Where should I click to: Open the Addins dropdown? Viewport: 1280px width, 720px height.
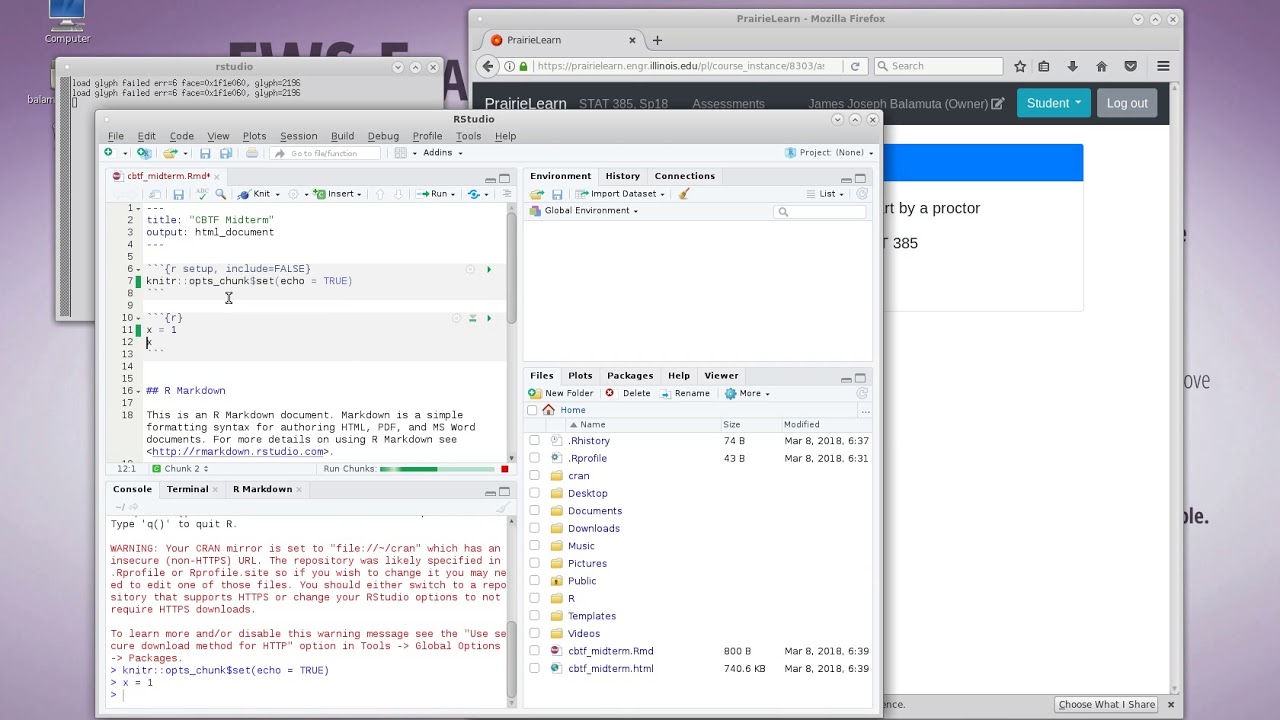[442, 153]
